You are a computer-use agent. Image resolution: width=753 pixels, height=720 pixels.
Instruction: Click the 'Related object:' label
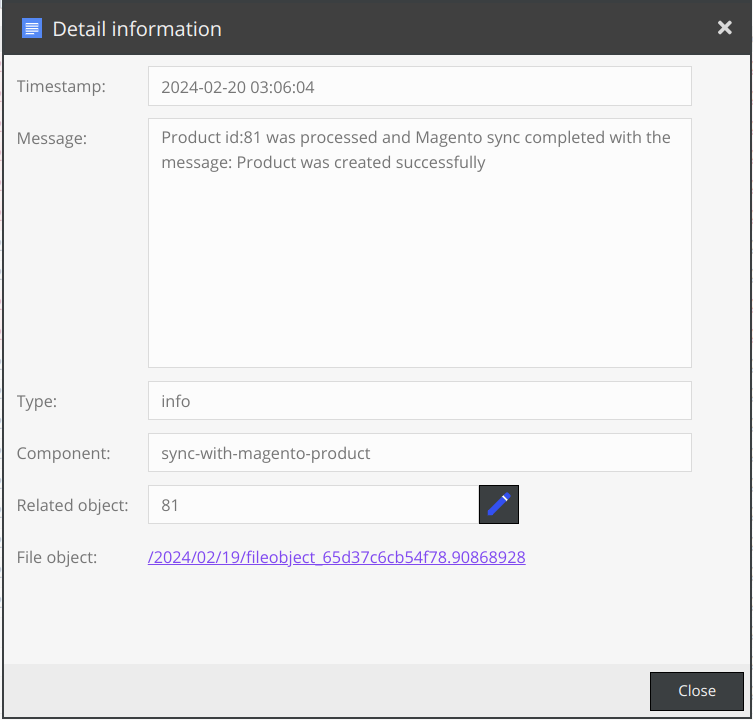73,505
